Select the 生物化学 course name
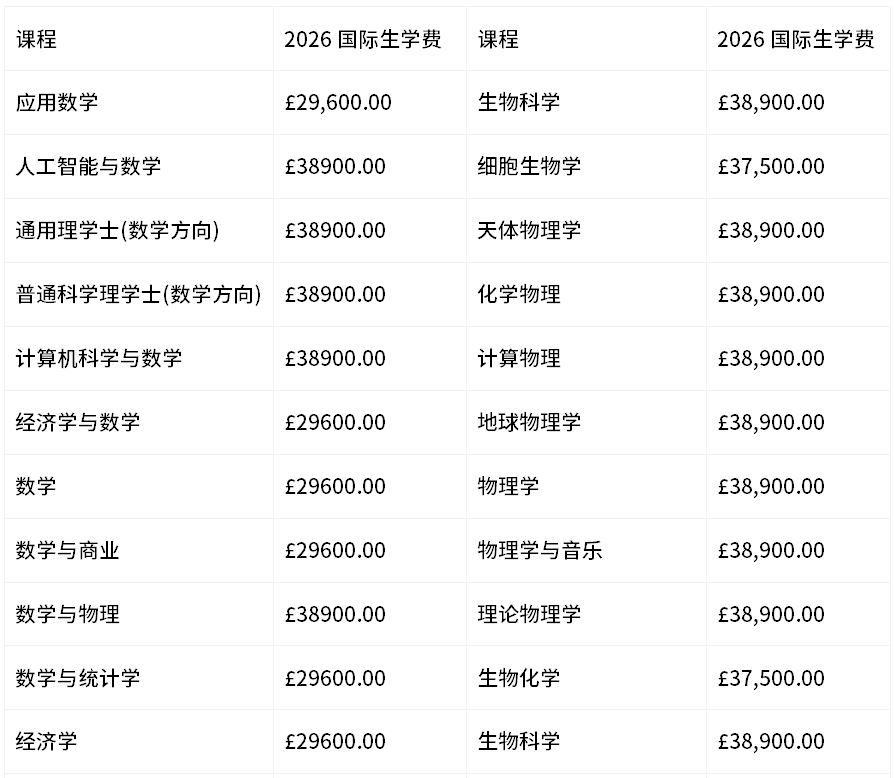Screen dimensions: 895x778 519,678
